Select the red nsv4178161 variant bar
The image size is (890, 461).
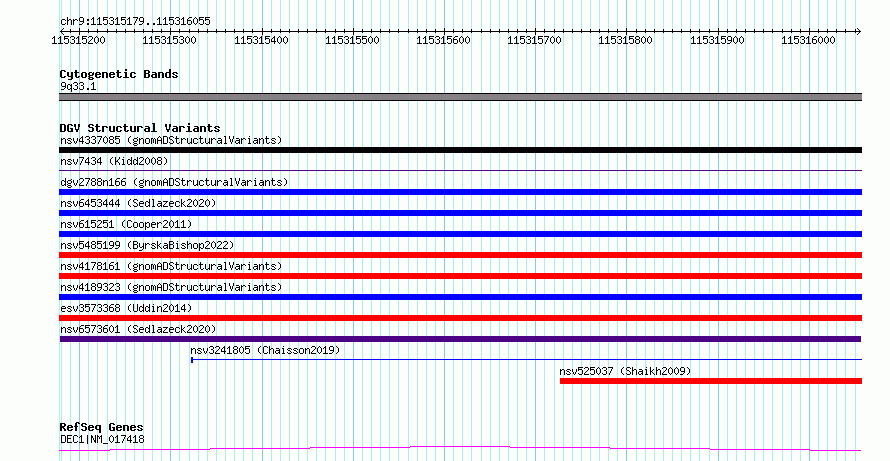point(460,276)
